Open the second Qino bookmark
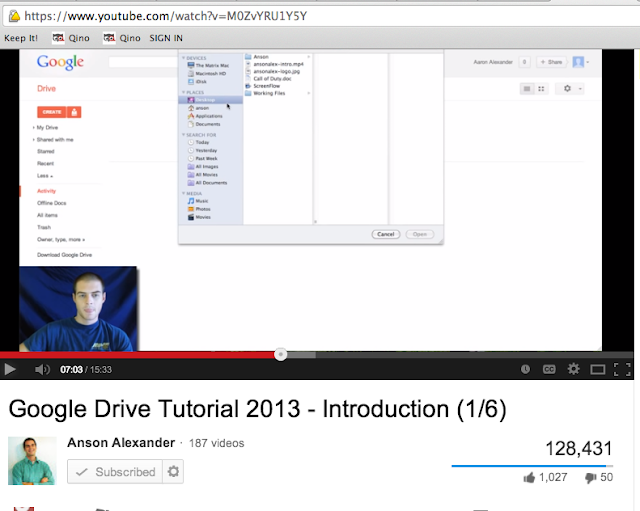The width and height of the screenshot is (640, 511). click(x=122, y=38)
